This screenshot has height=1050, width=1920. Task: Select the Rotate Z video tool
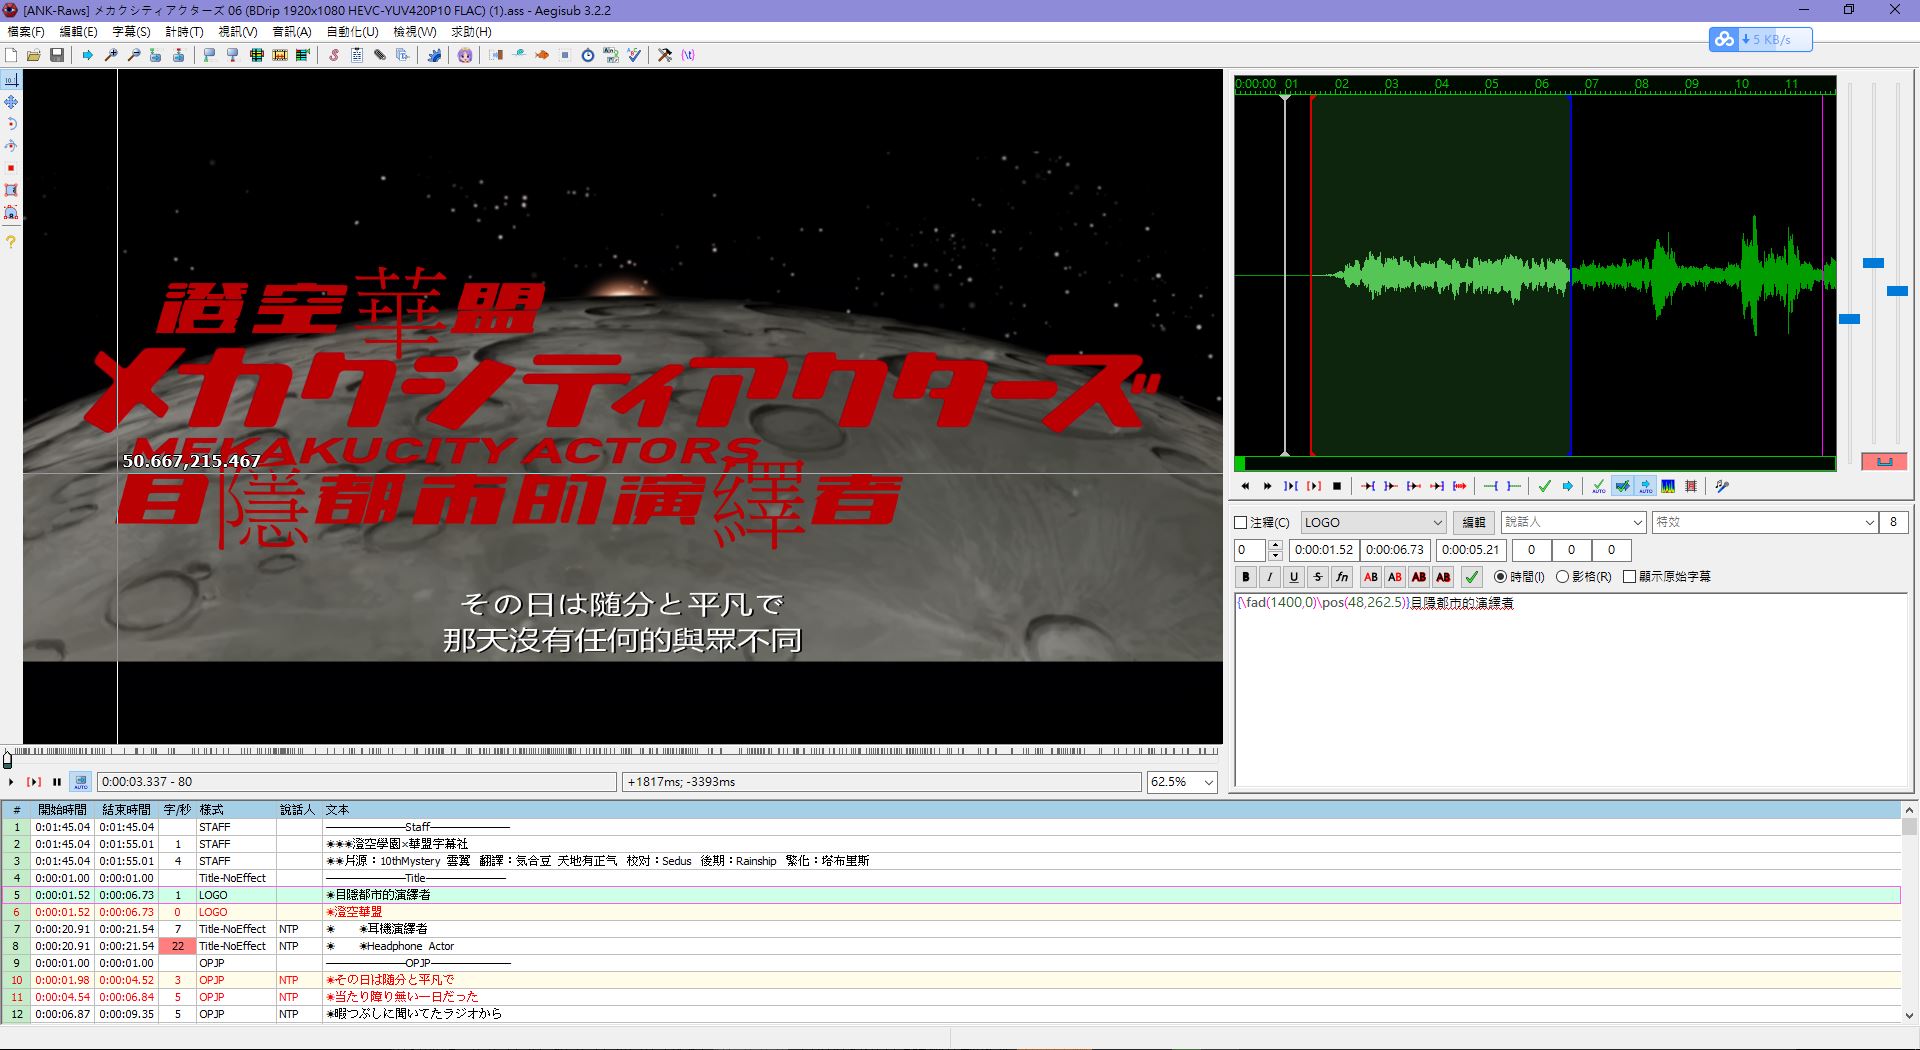click(x=11, y=124)
